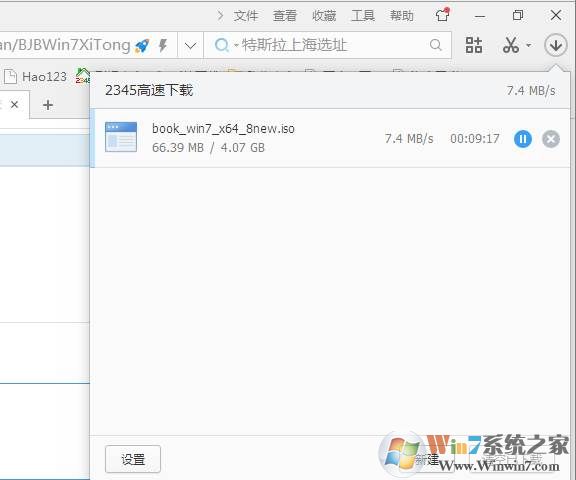Screen dimensions: 576x480
Task: Open the 收藏 menu
Action: tap(324, 16)
